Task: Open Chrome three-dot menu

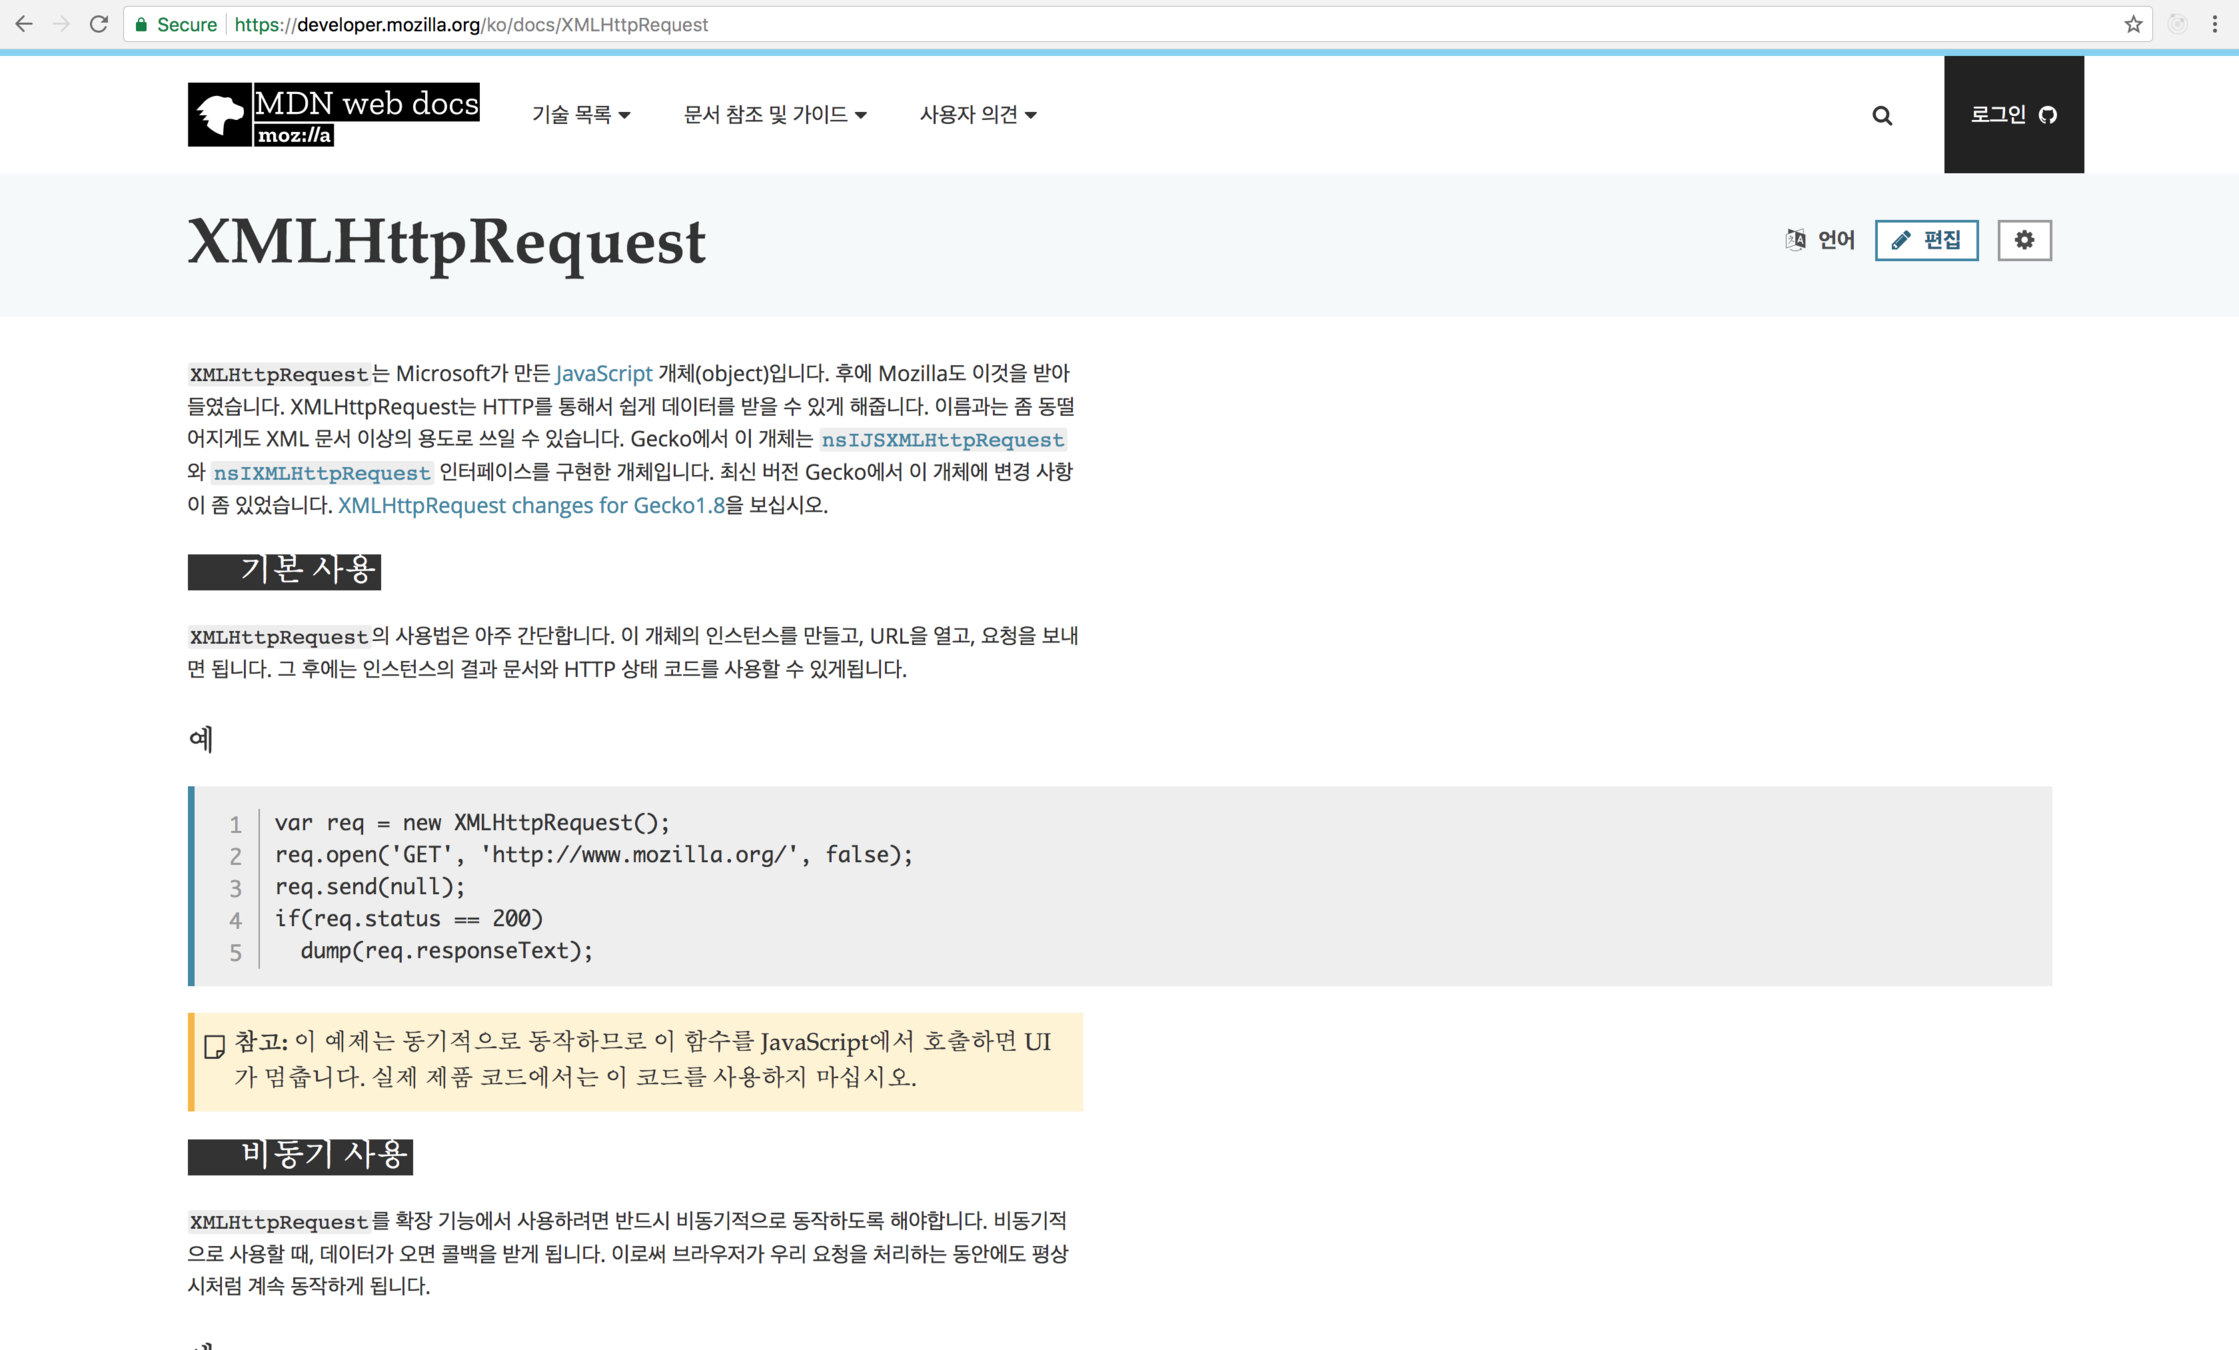Action: pyautogui.click(x=2215, y=24)
